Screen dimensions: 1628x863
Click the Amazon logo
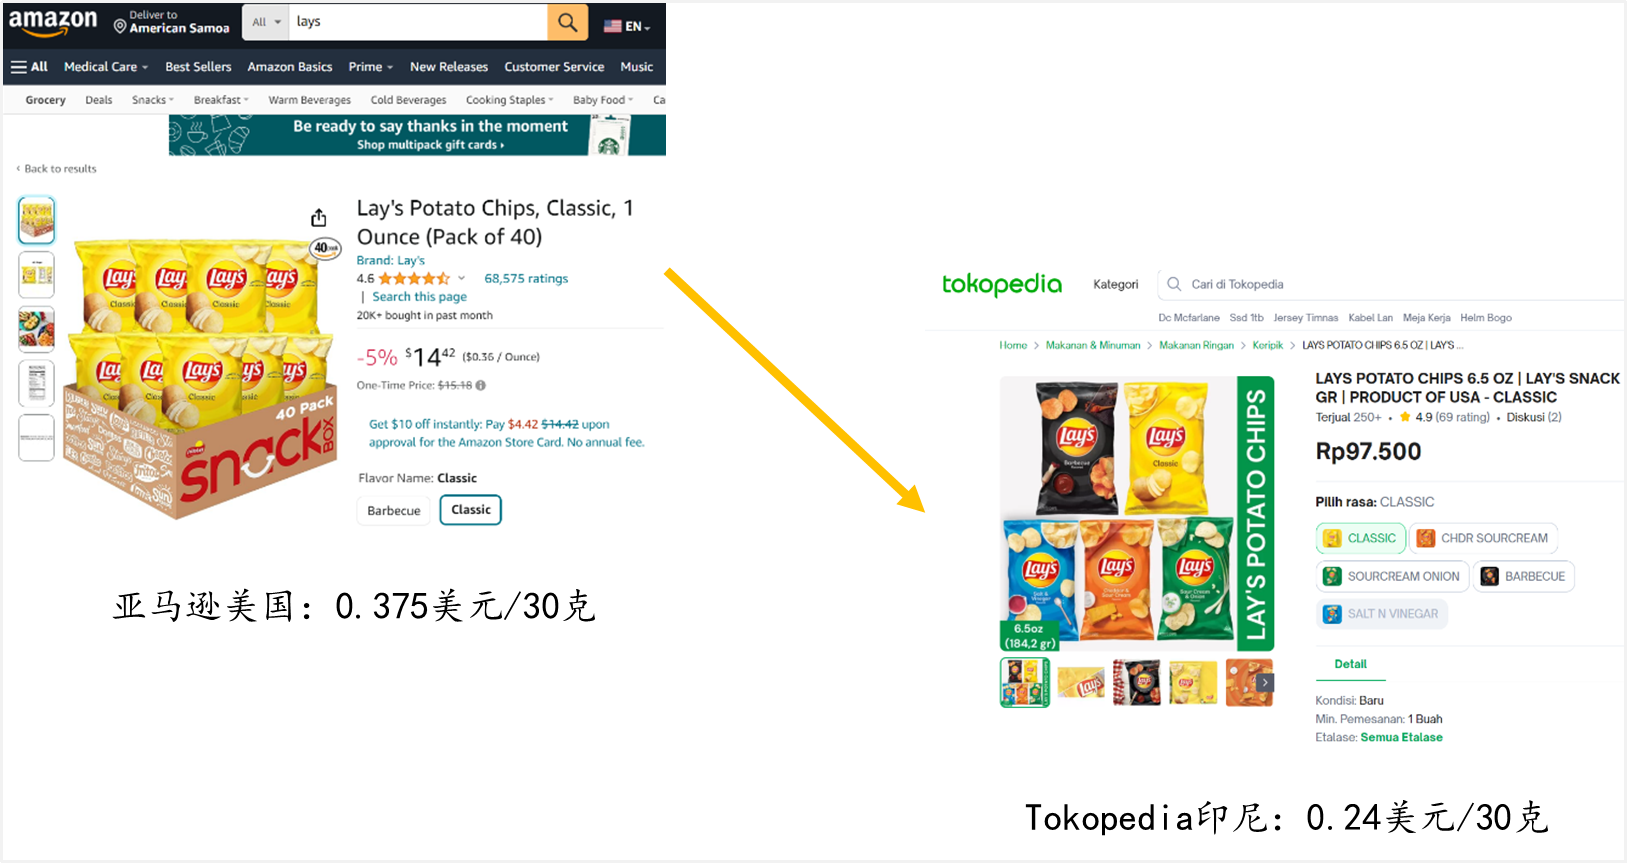[53, 22]
